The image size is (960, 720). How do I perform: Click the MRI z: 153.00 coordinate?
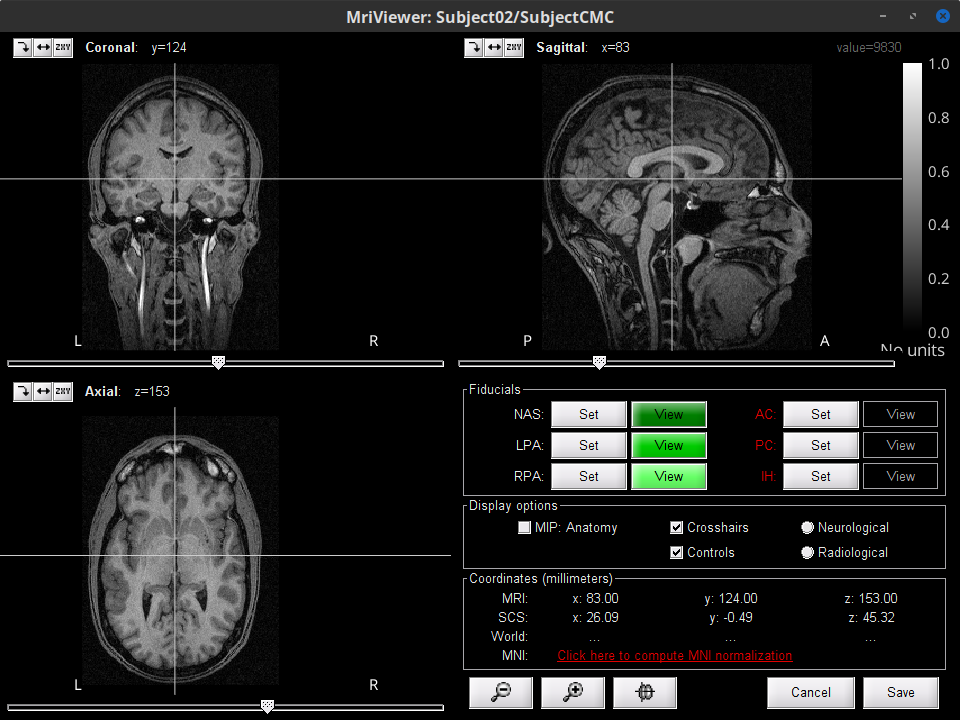point(871,599)
